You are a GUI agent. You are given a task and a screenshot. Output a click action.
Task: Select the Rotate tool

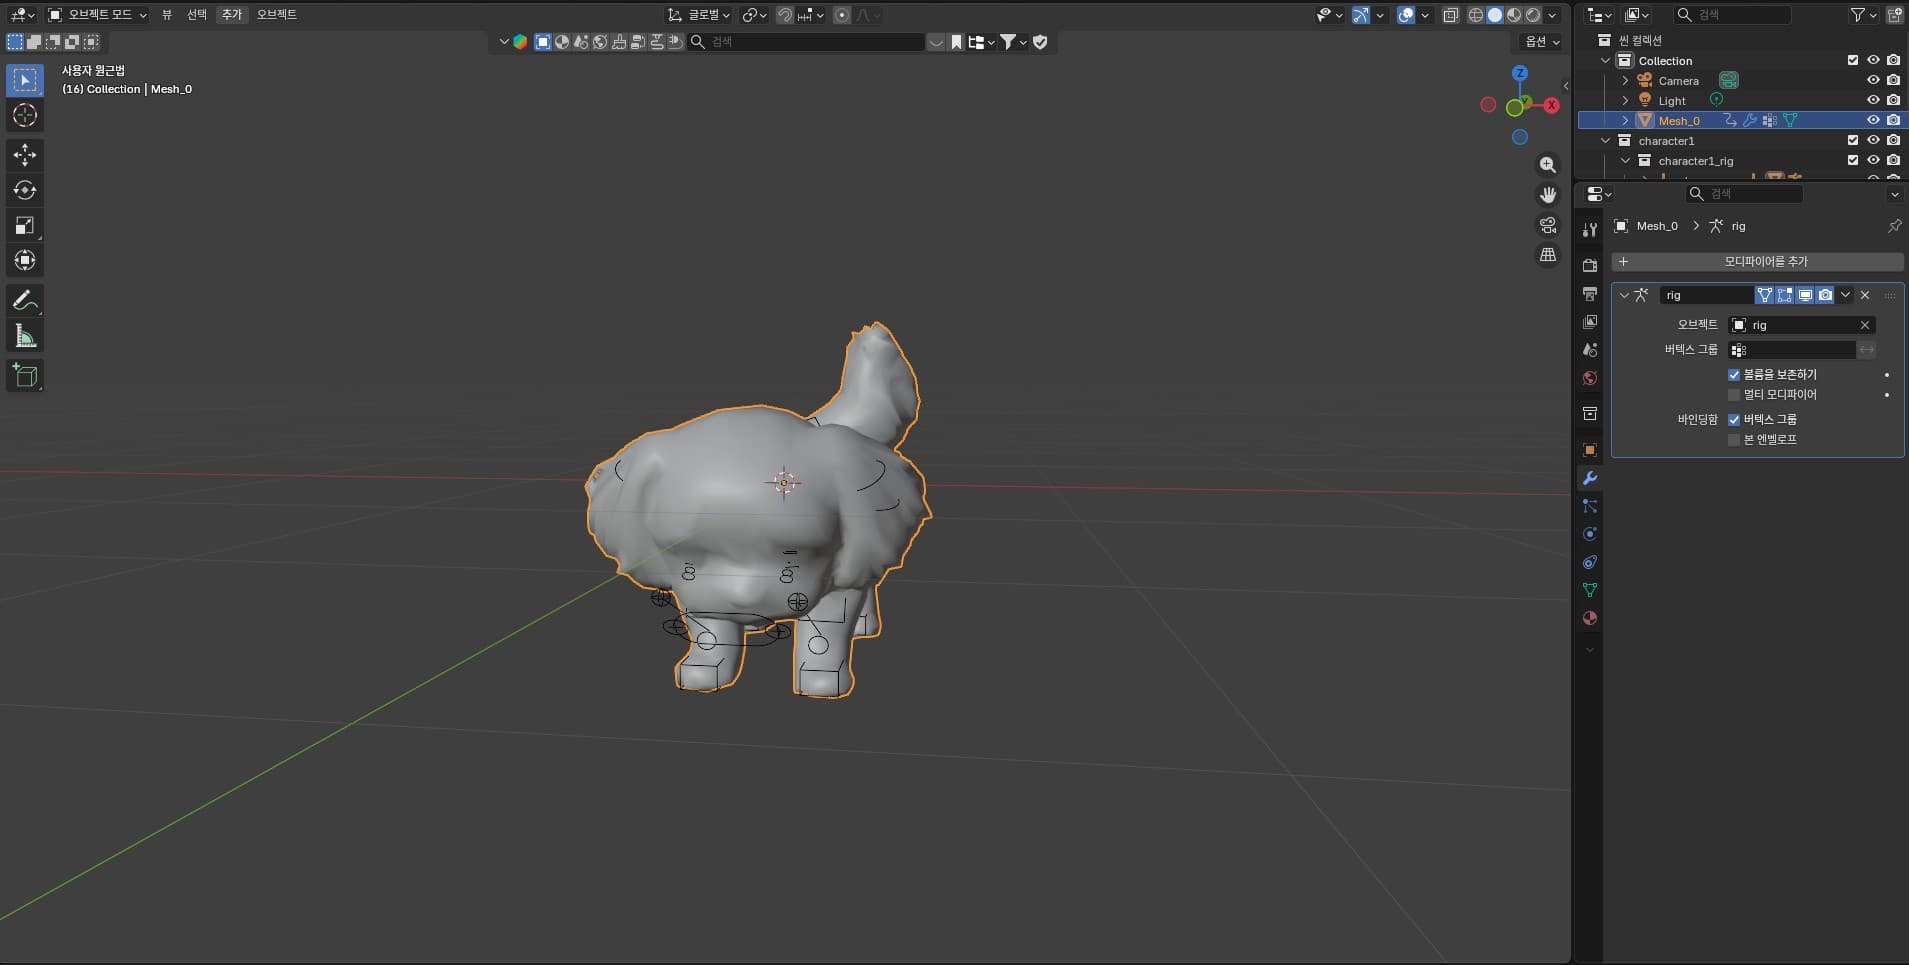(x=25, y=190)
